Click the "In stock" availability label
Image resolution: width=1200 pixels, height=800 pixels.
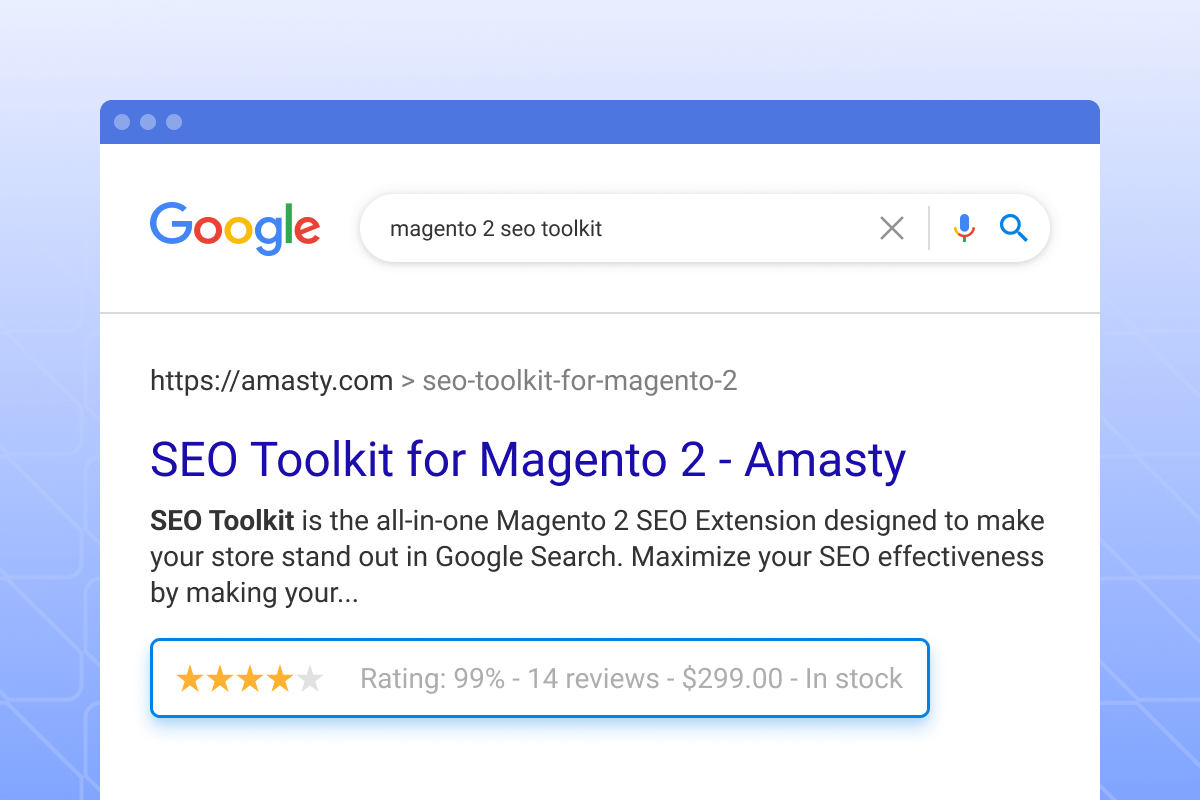pyautogui.click(x=854, y=679)
